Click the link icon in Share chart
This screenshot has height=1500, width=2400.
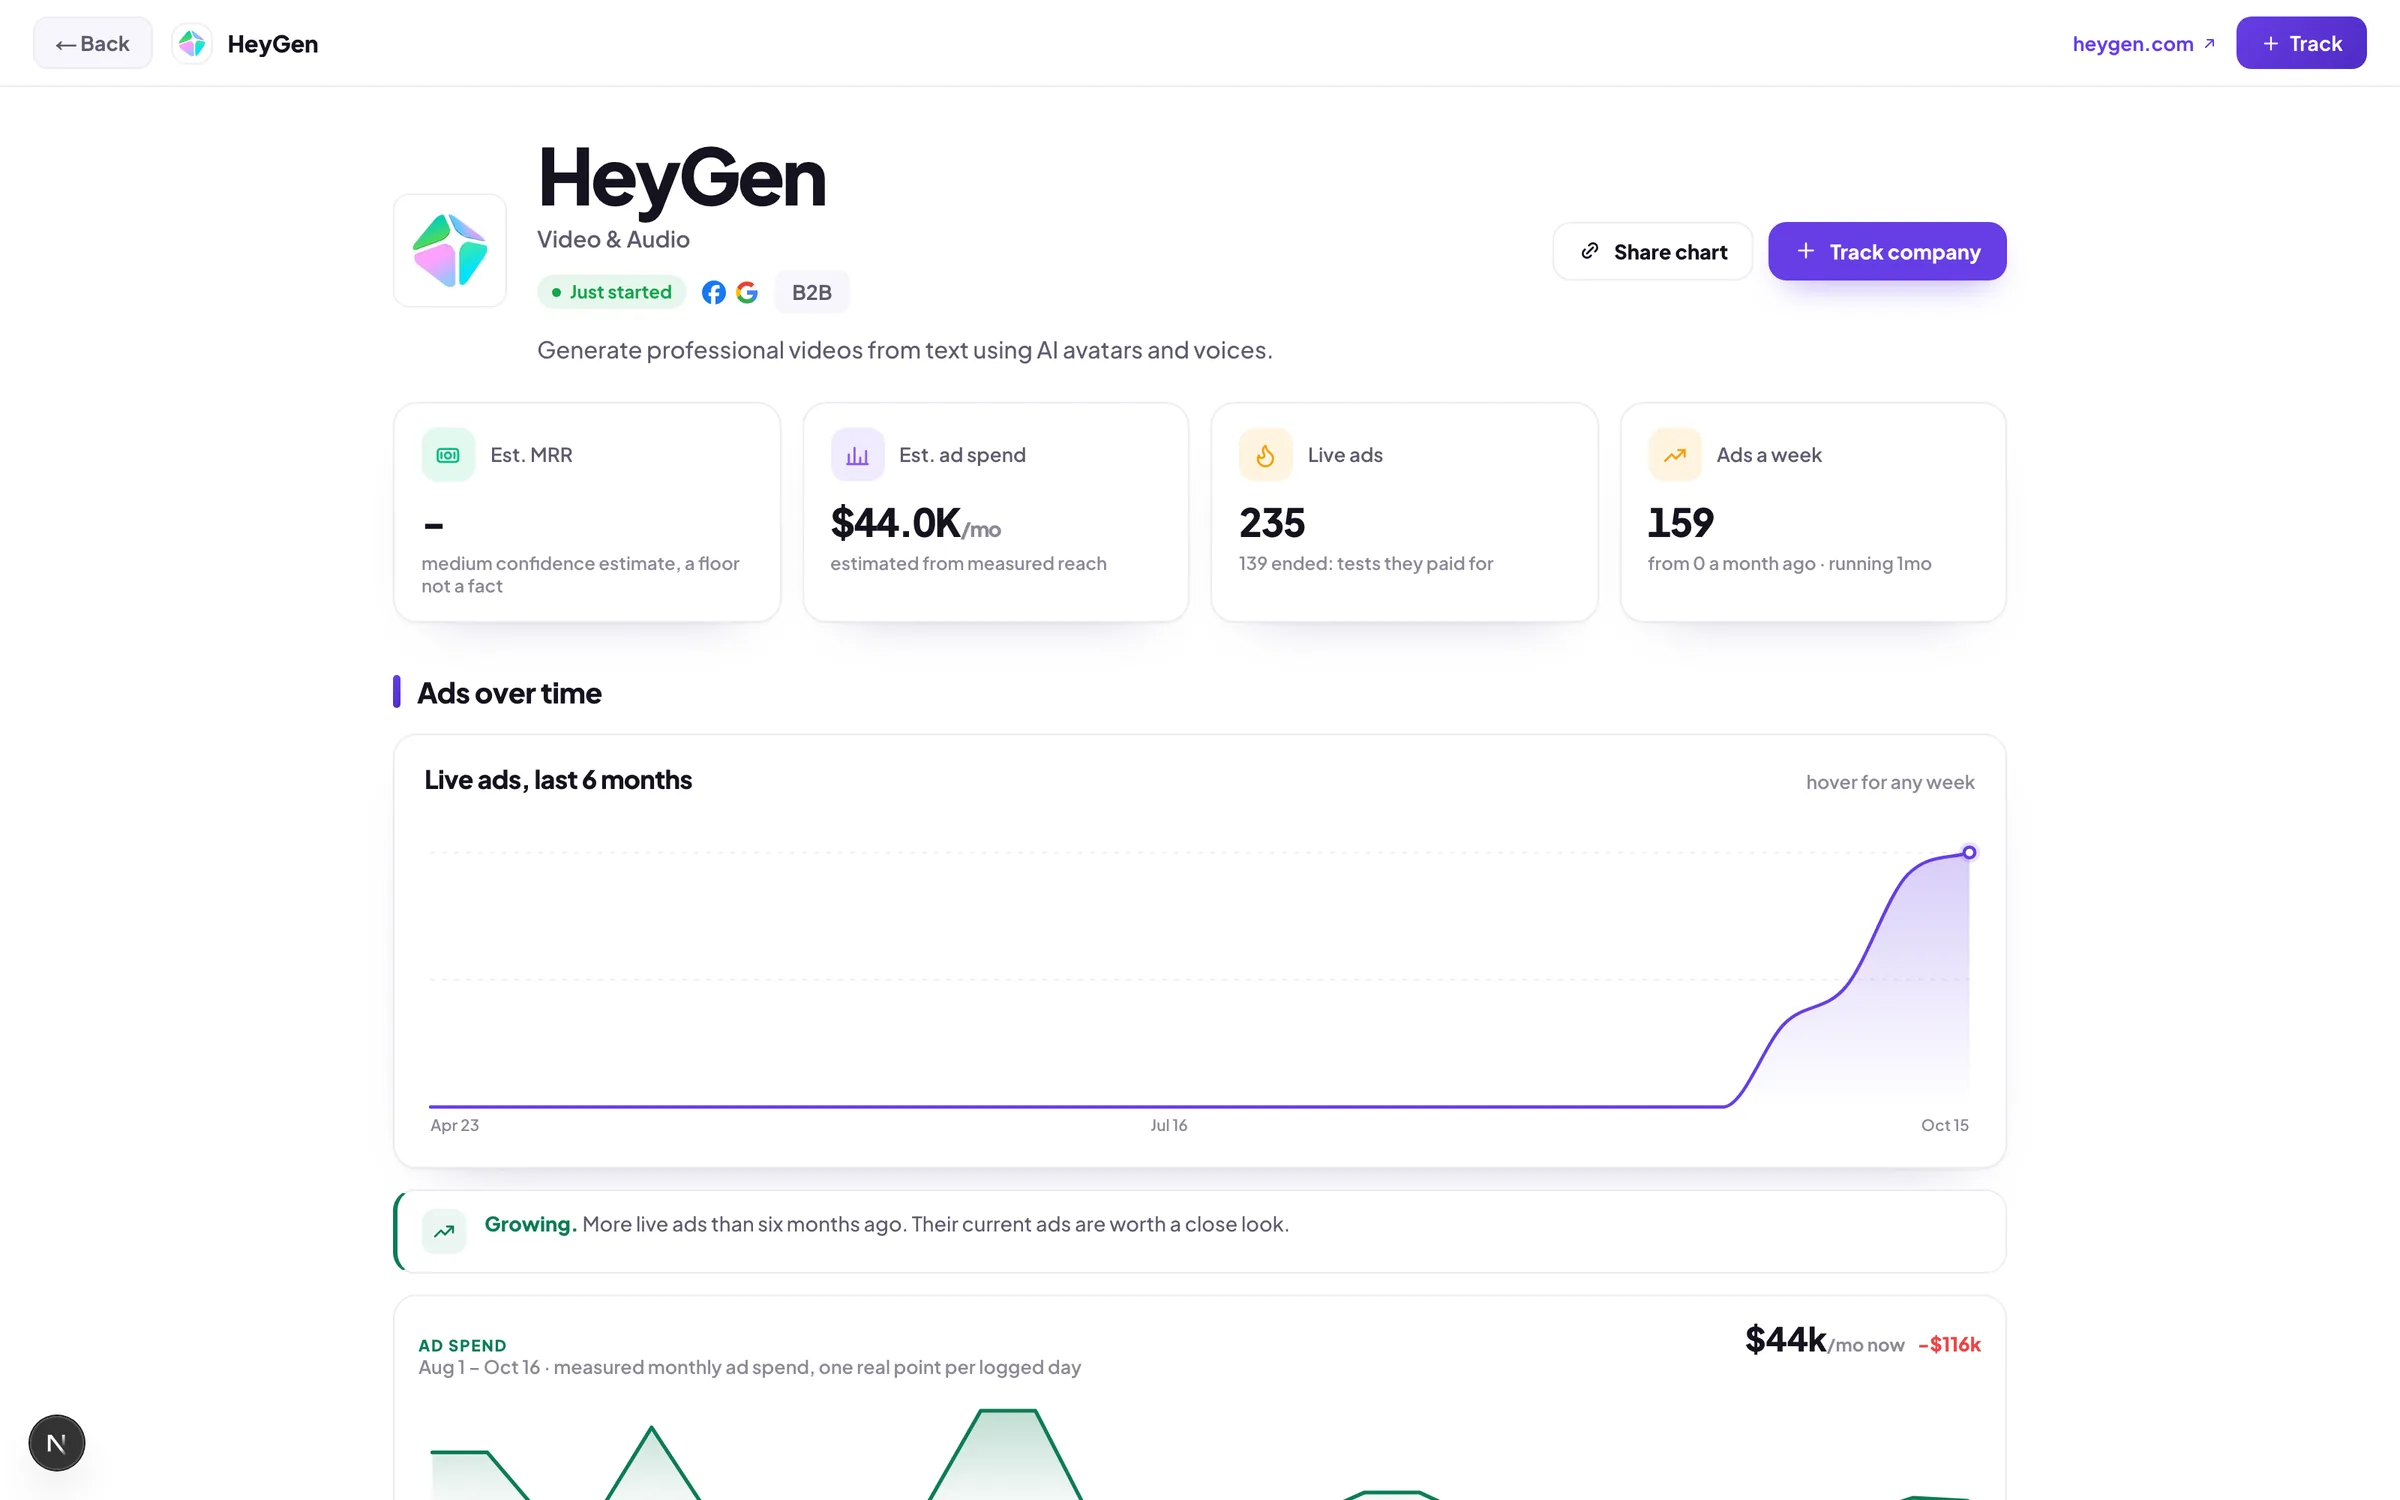pyautogui.click(x=1590, y=251)
